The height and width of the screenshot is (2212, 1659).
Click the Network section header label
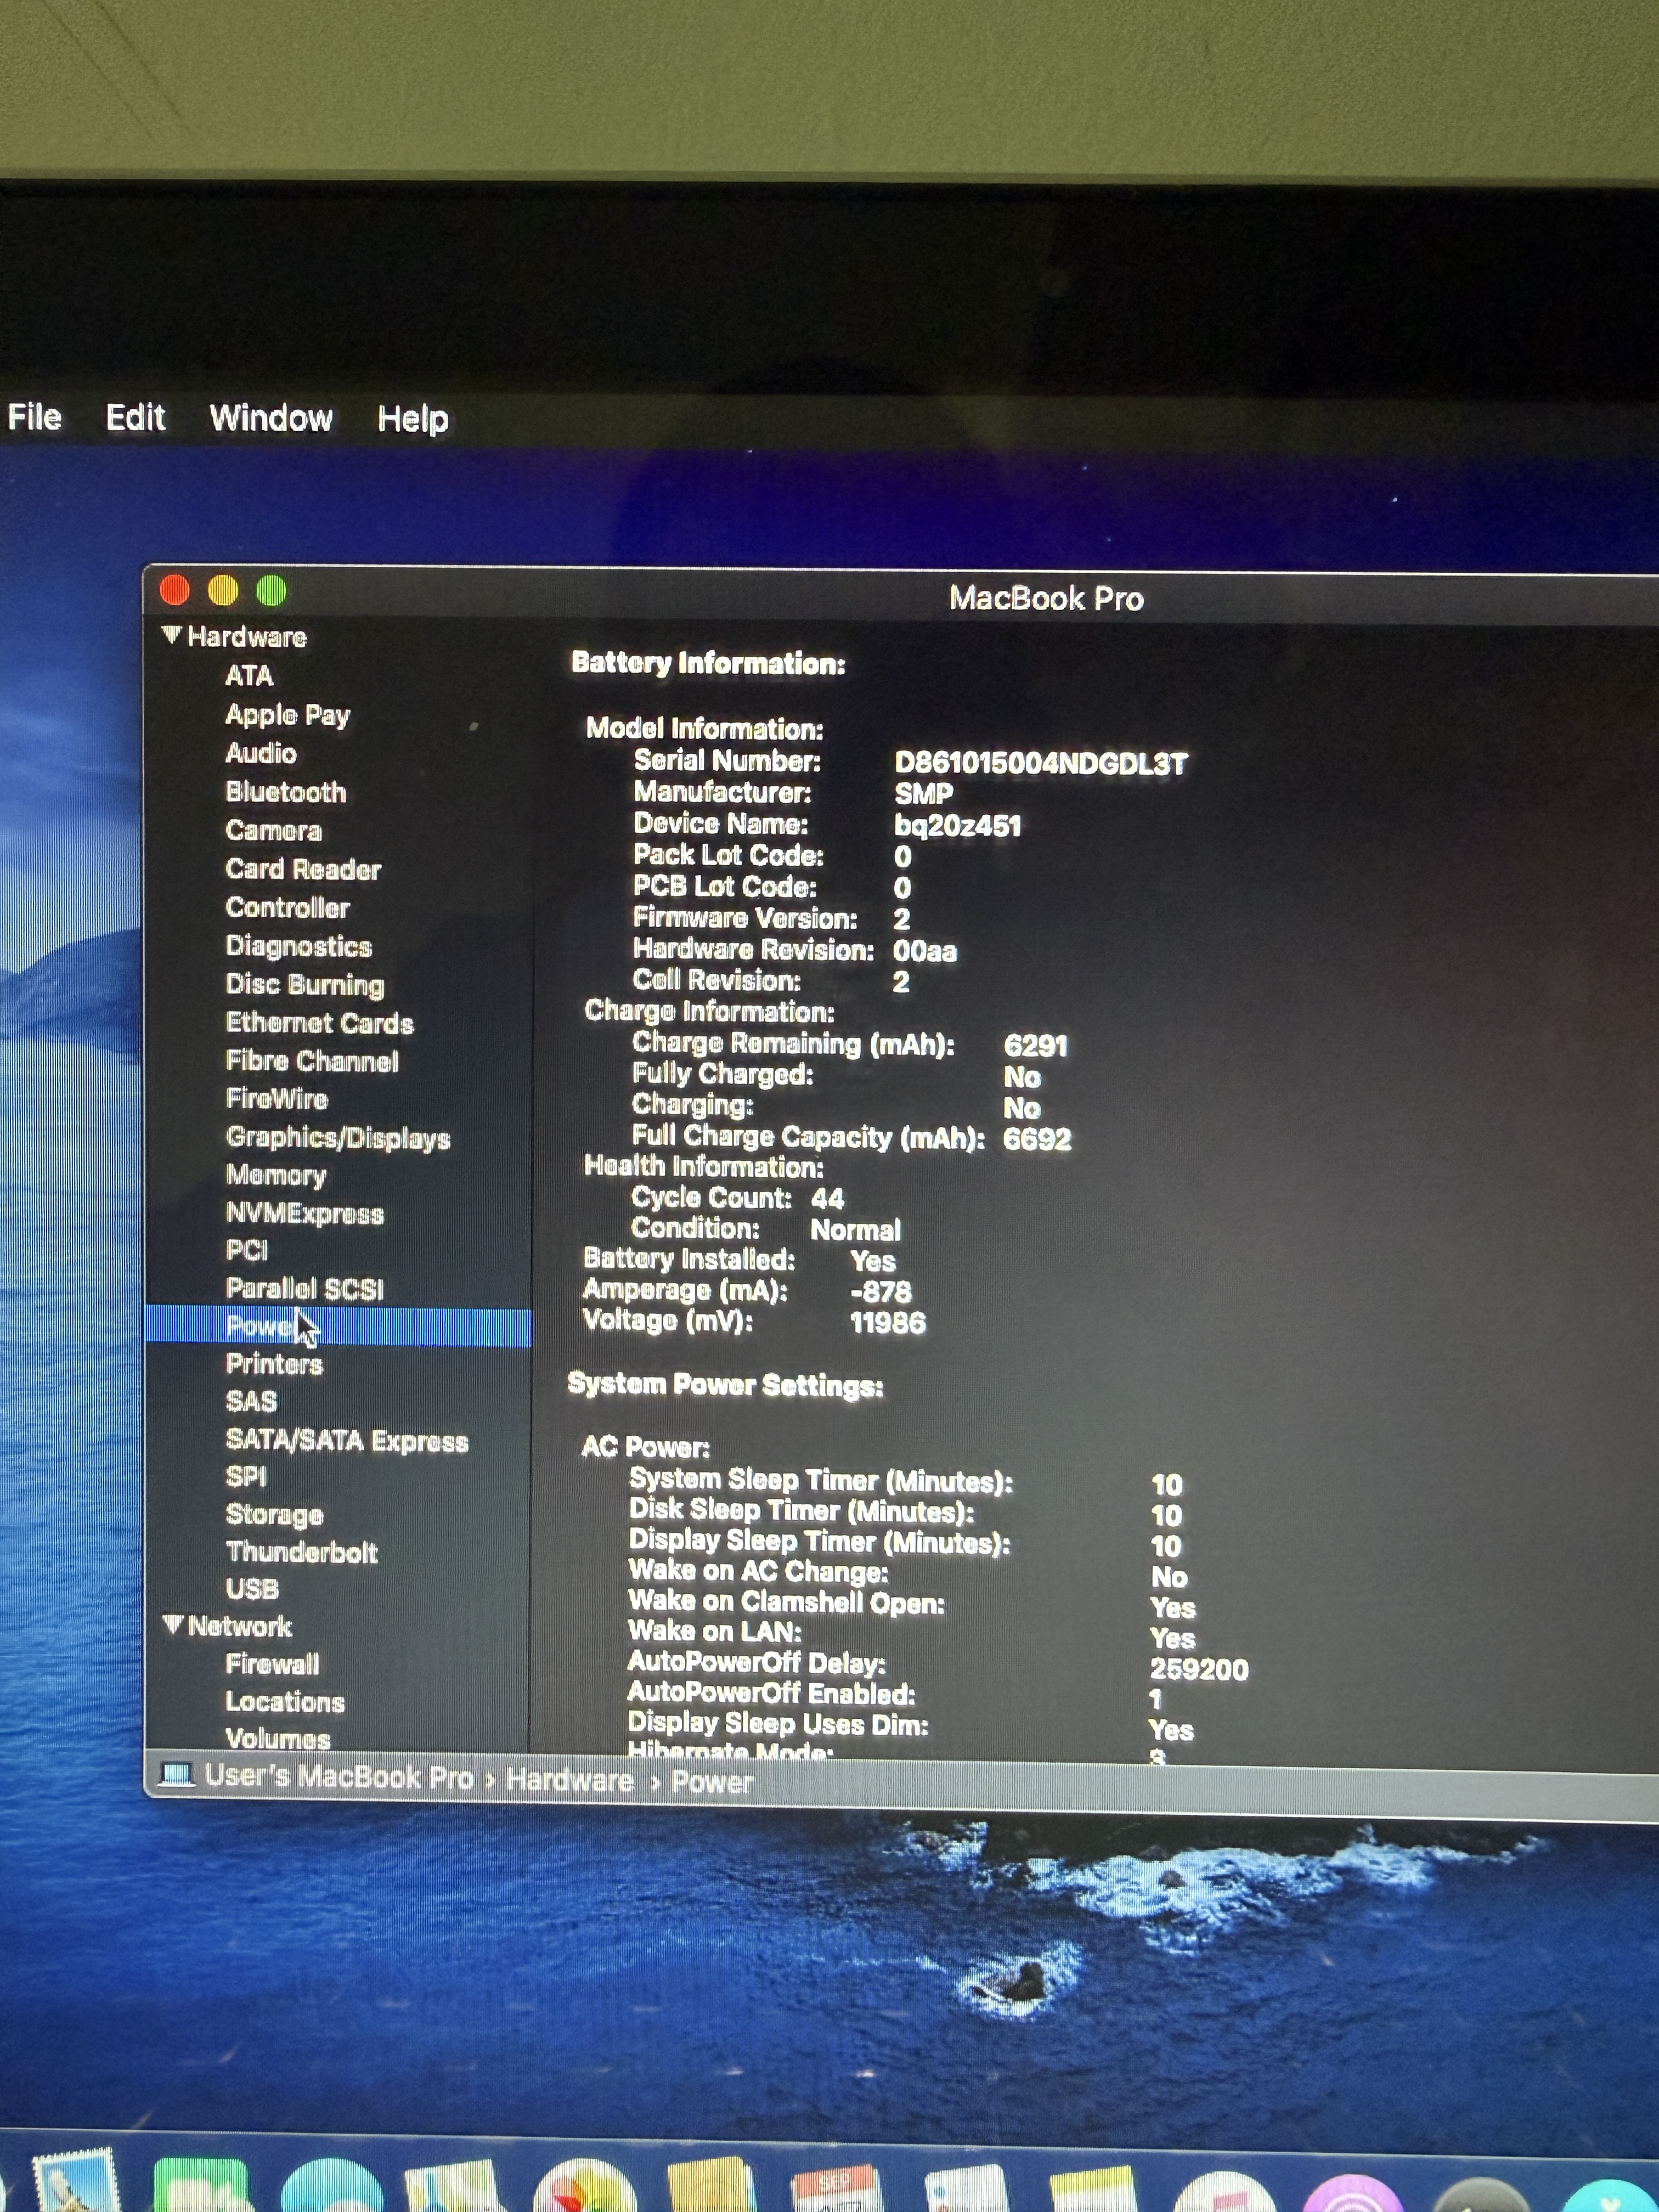point(240,1626)
